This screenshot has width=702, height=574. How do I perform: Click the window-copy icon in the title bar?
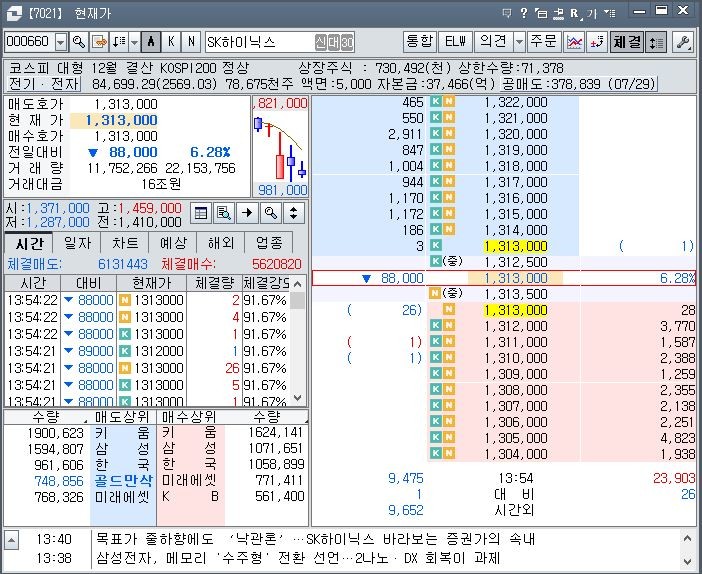[x=541, y=13]
